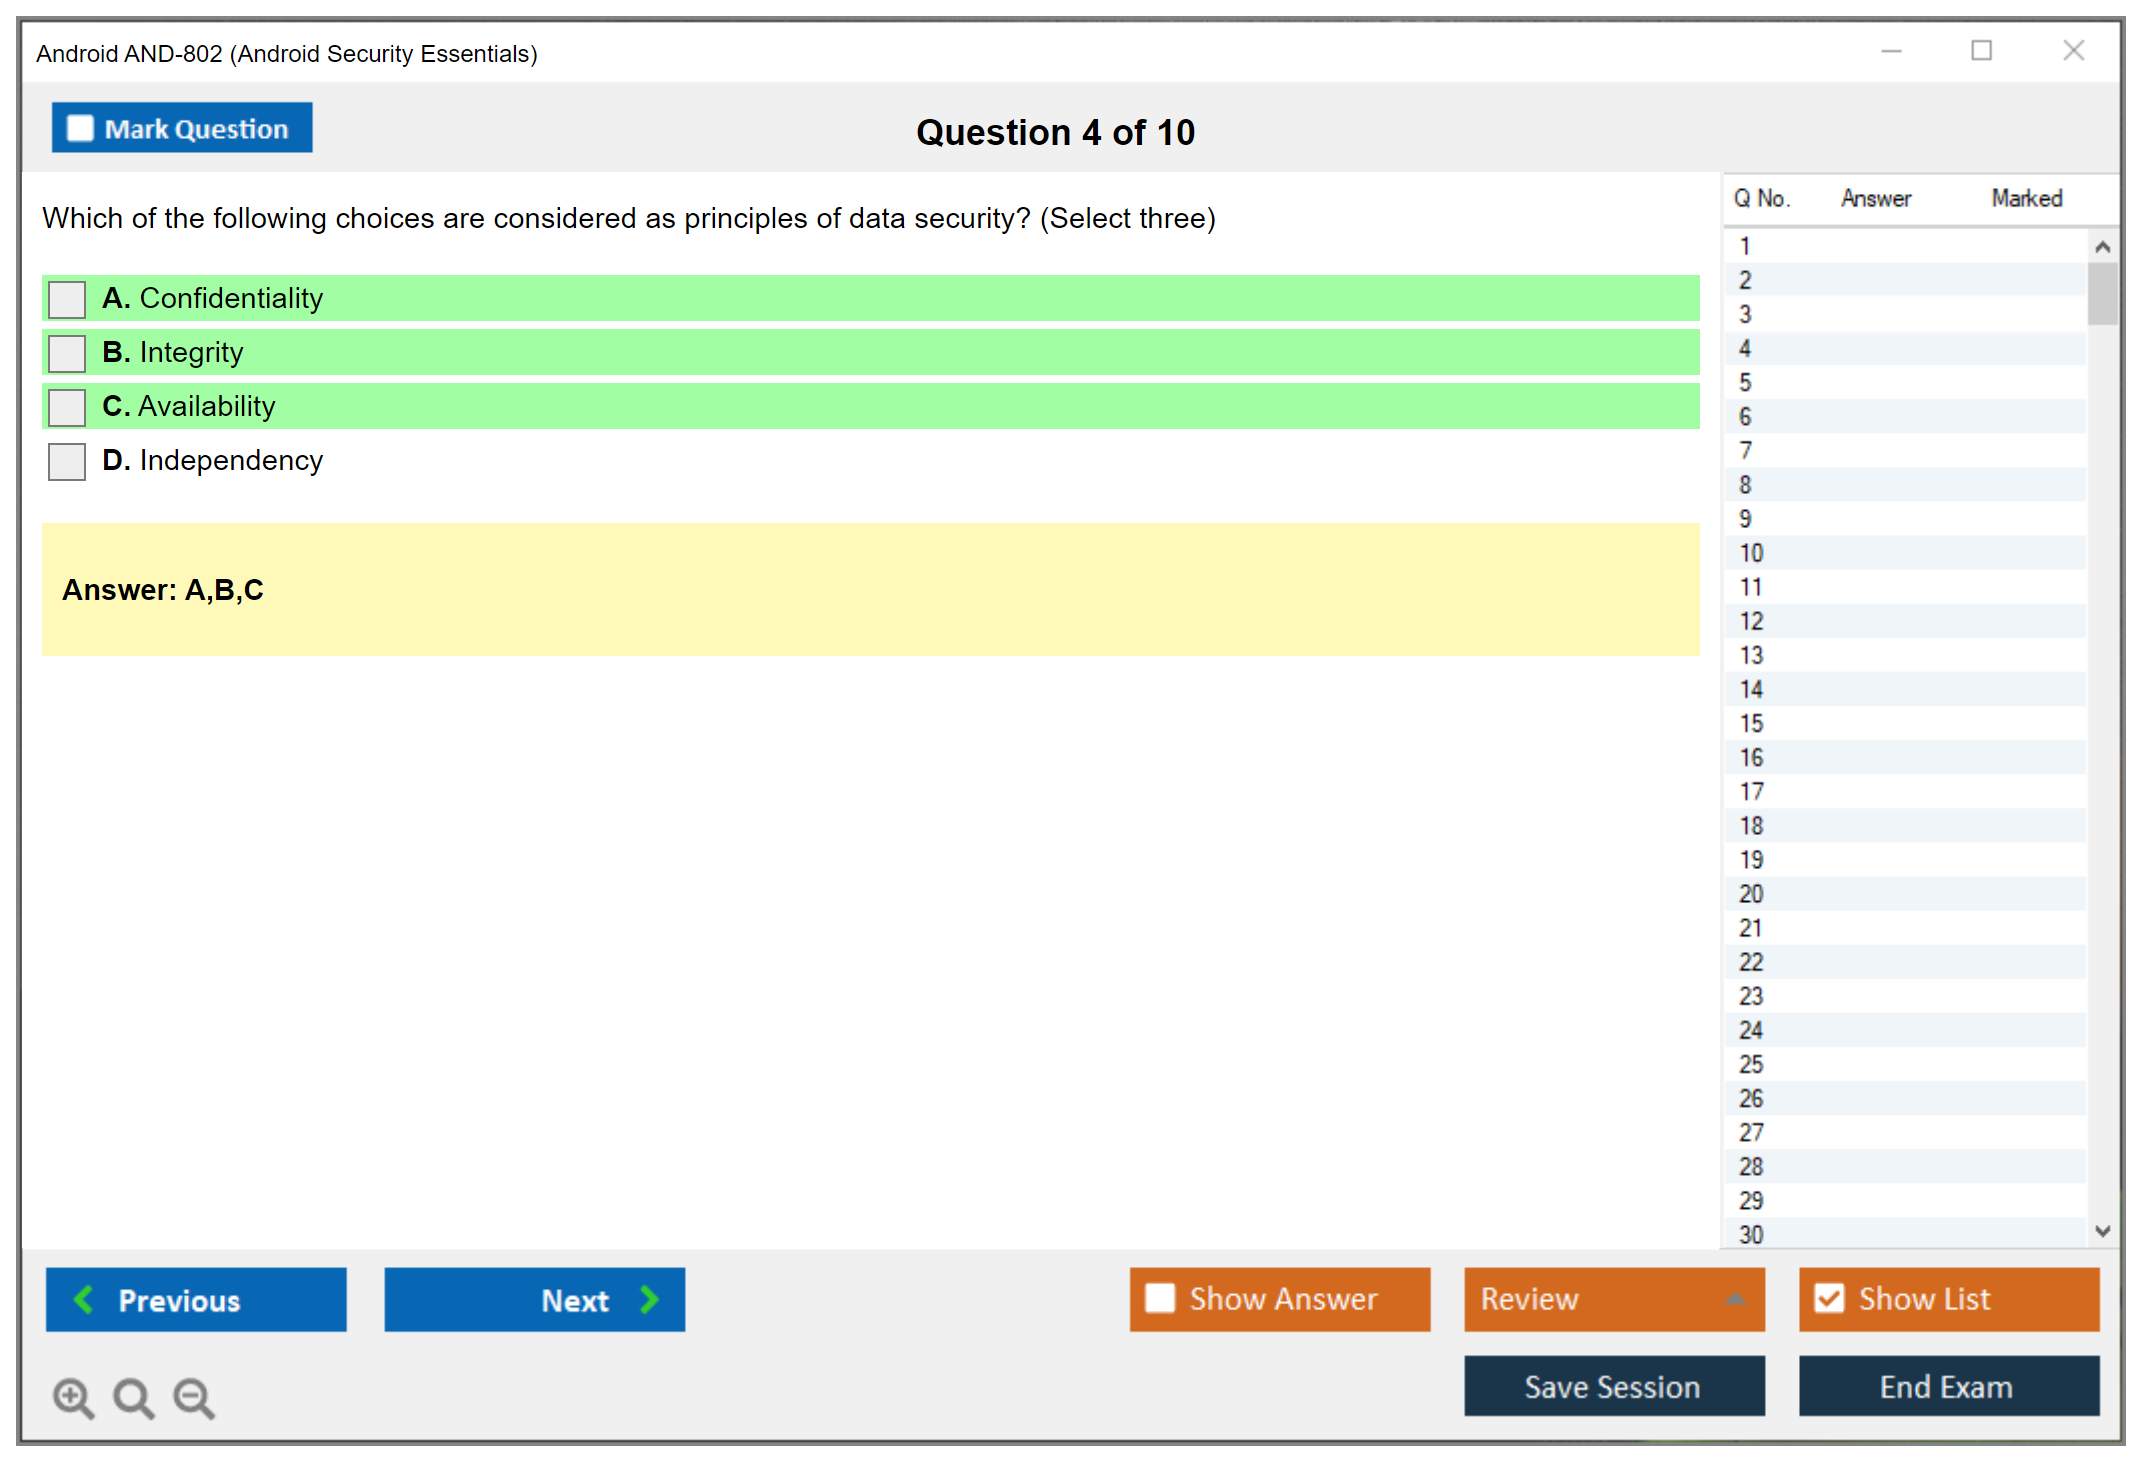The image size is (2150, 1470).
Task: Close the Android AND-802 window
Action: pyautogui.click(x=2073, y=51)
